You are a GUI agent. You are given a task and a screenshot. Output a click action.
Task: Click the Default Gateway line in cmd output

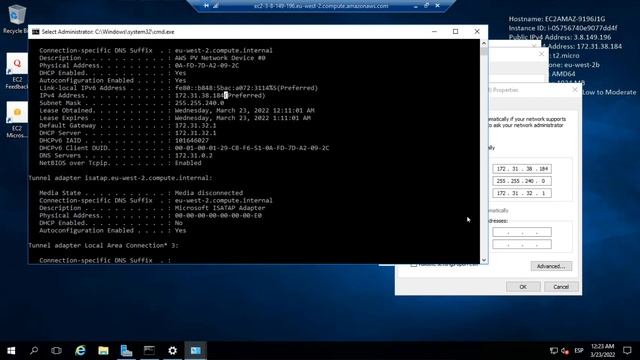coord(128,125)
